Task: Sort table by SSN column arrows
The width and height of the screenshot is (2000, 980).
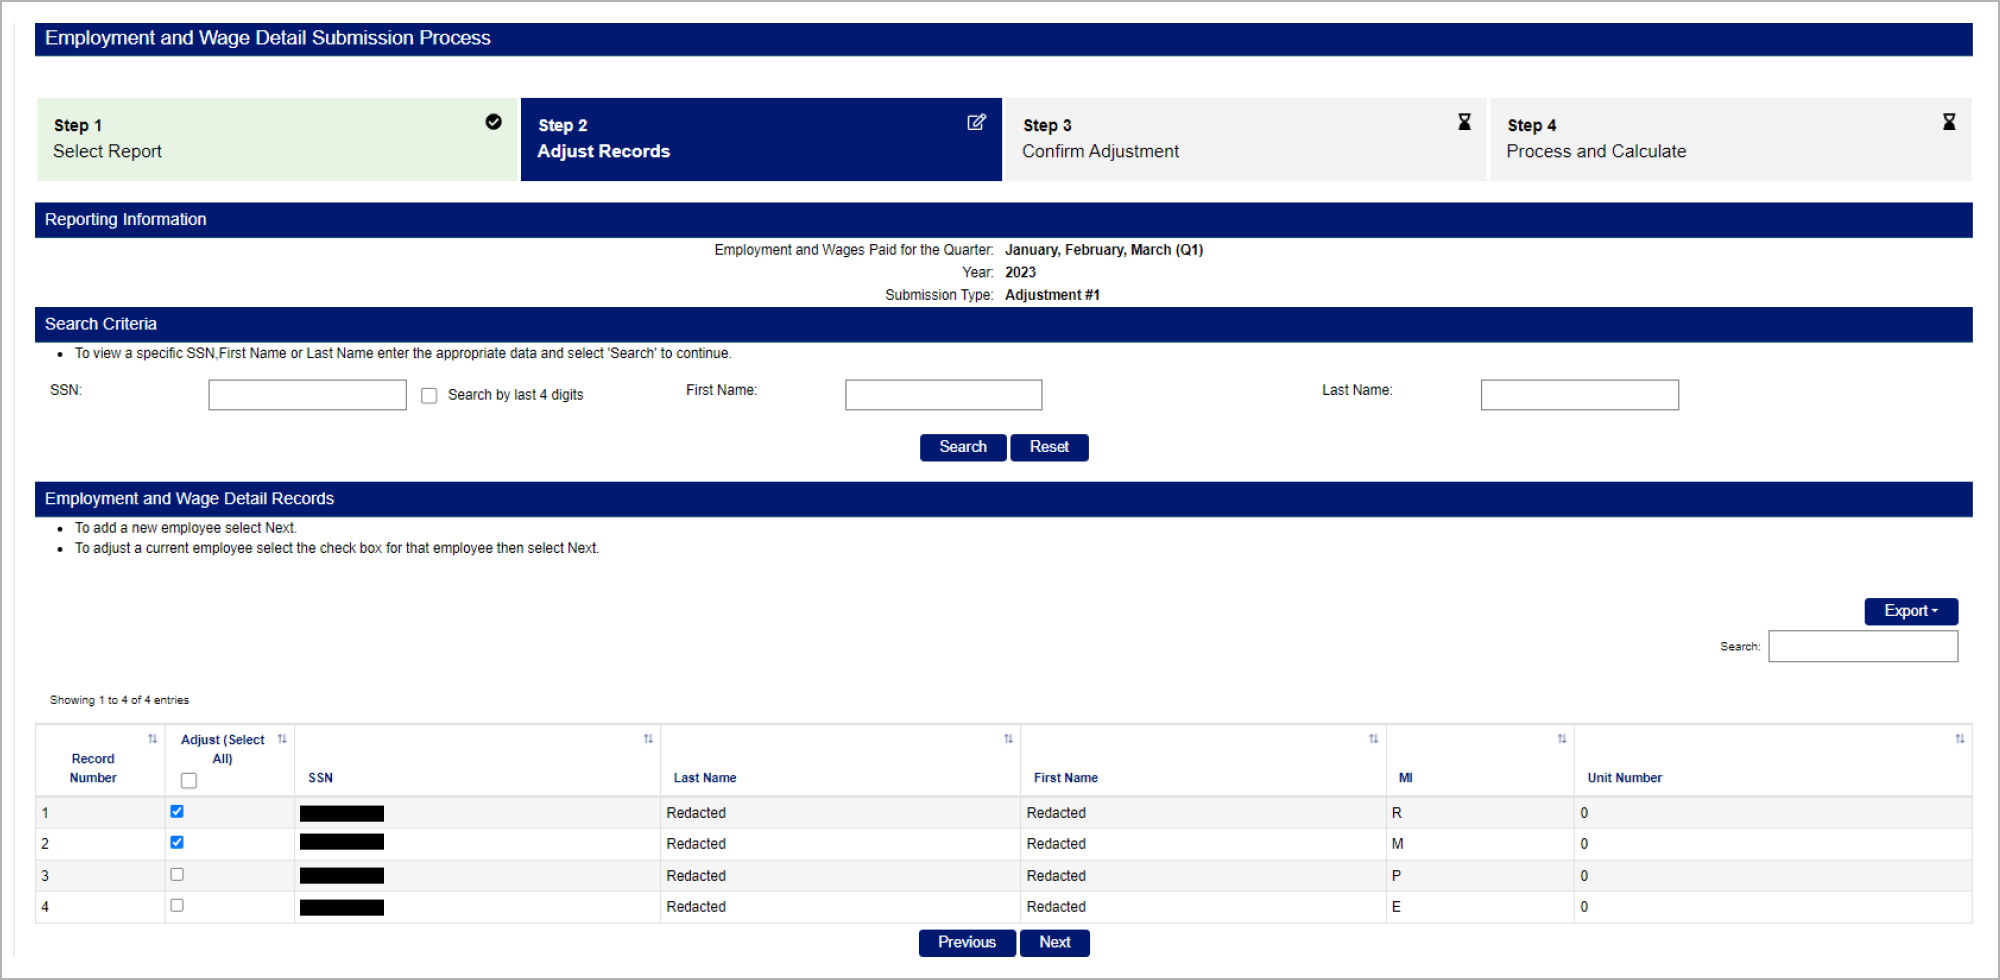Action: (x=648, y=739)
